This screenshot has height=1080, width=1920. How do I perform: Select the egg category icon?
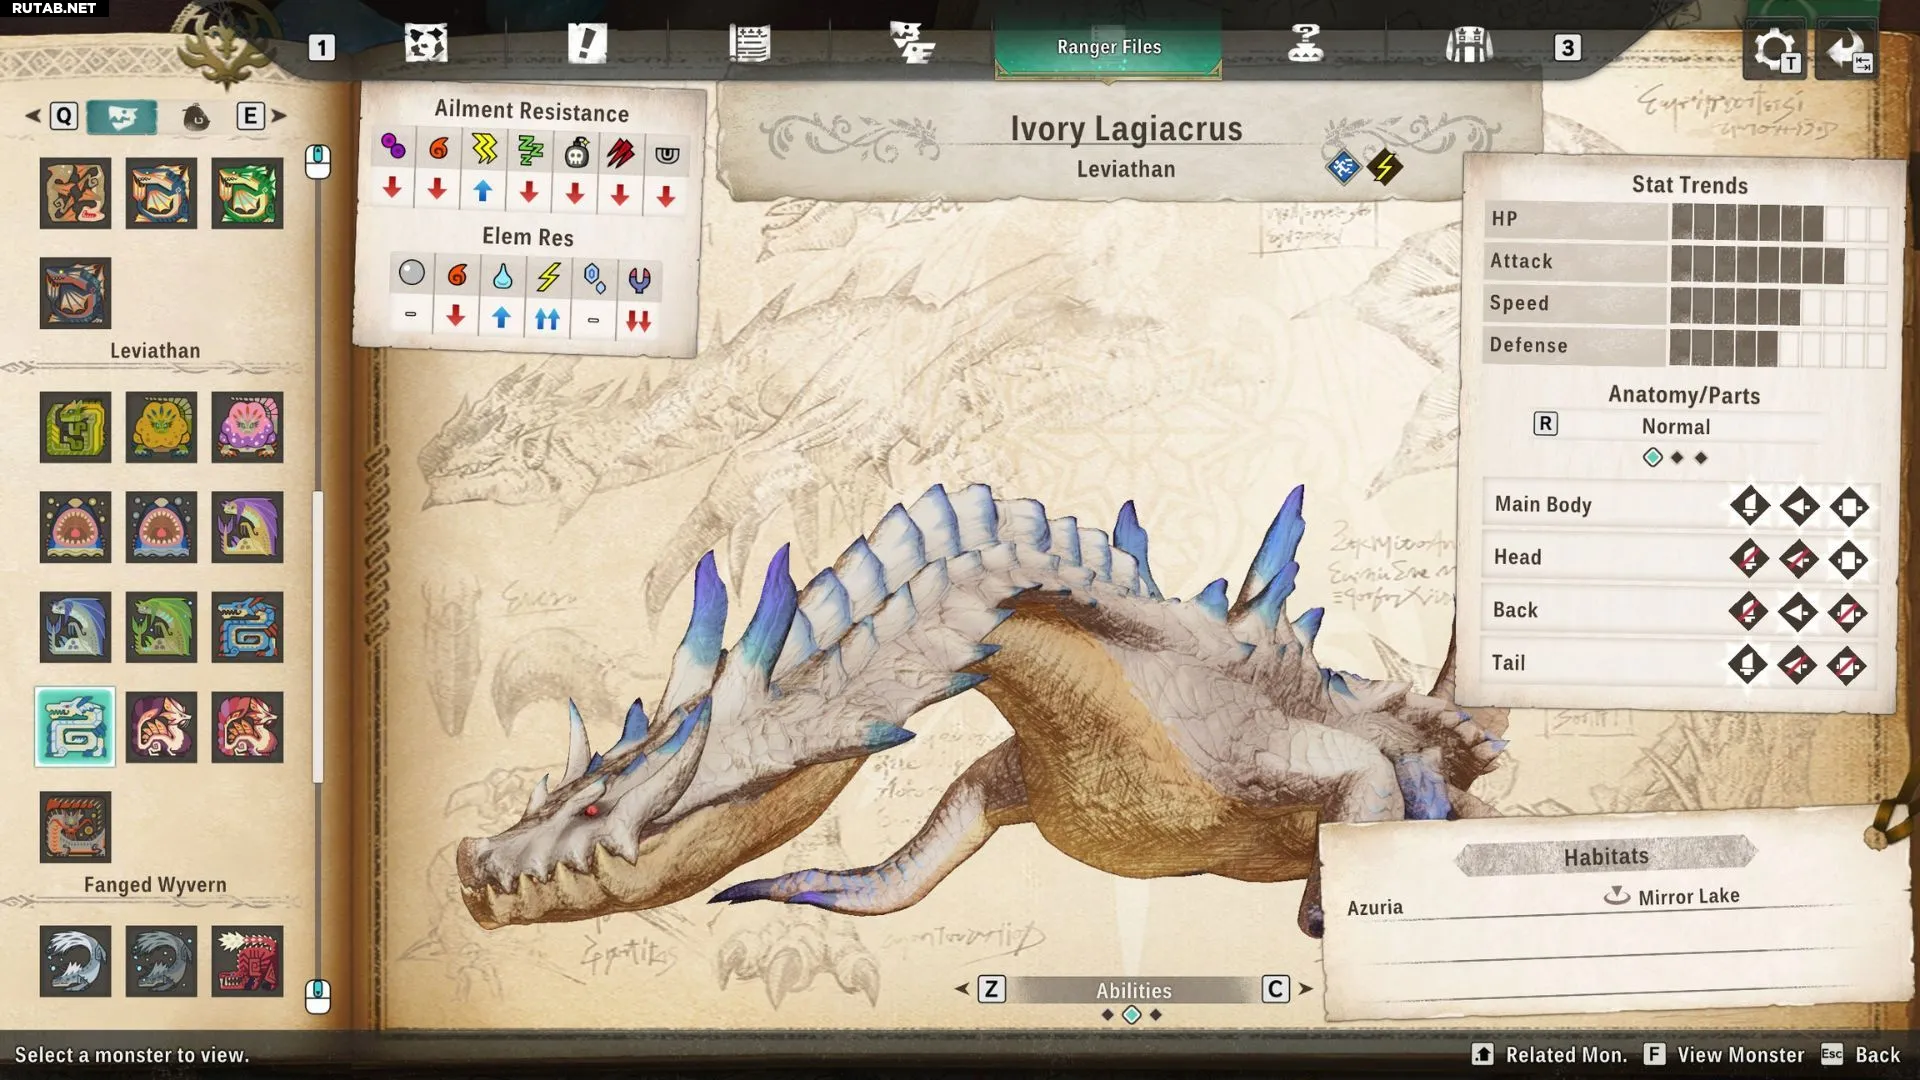pyautogui.click(x=196, y=118)
